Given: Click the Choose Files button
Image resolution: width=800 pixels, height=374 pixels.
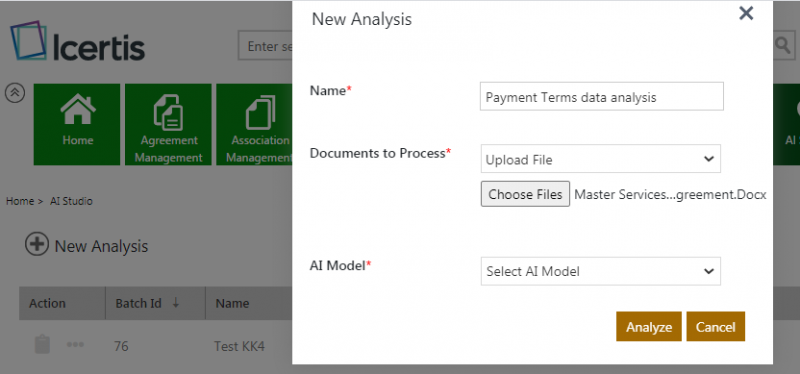Looking at the screenshot, I should [525, 194].
